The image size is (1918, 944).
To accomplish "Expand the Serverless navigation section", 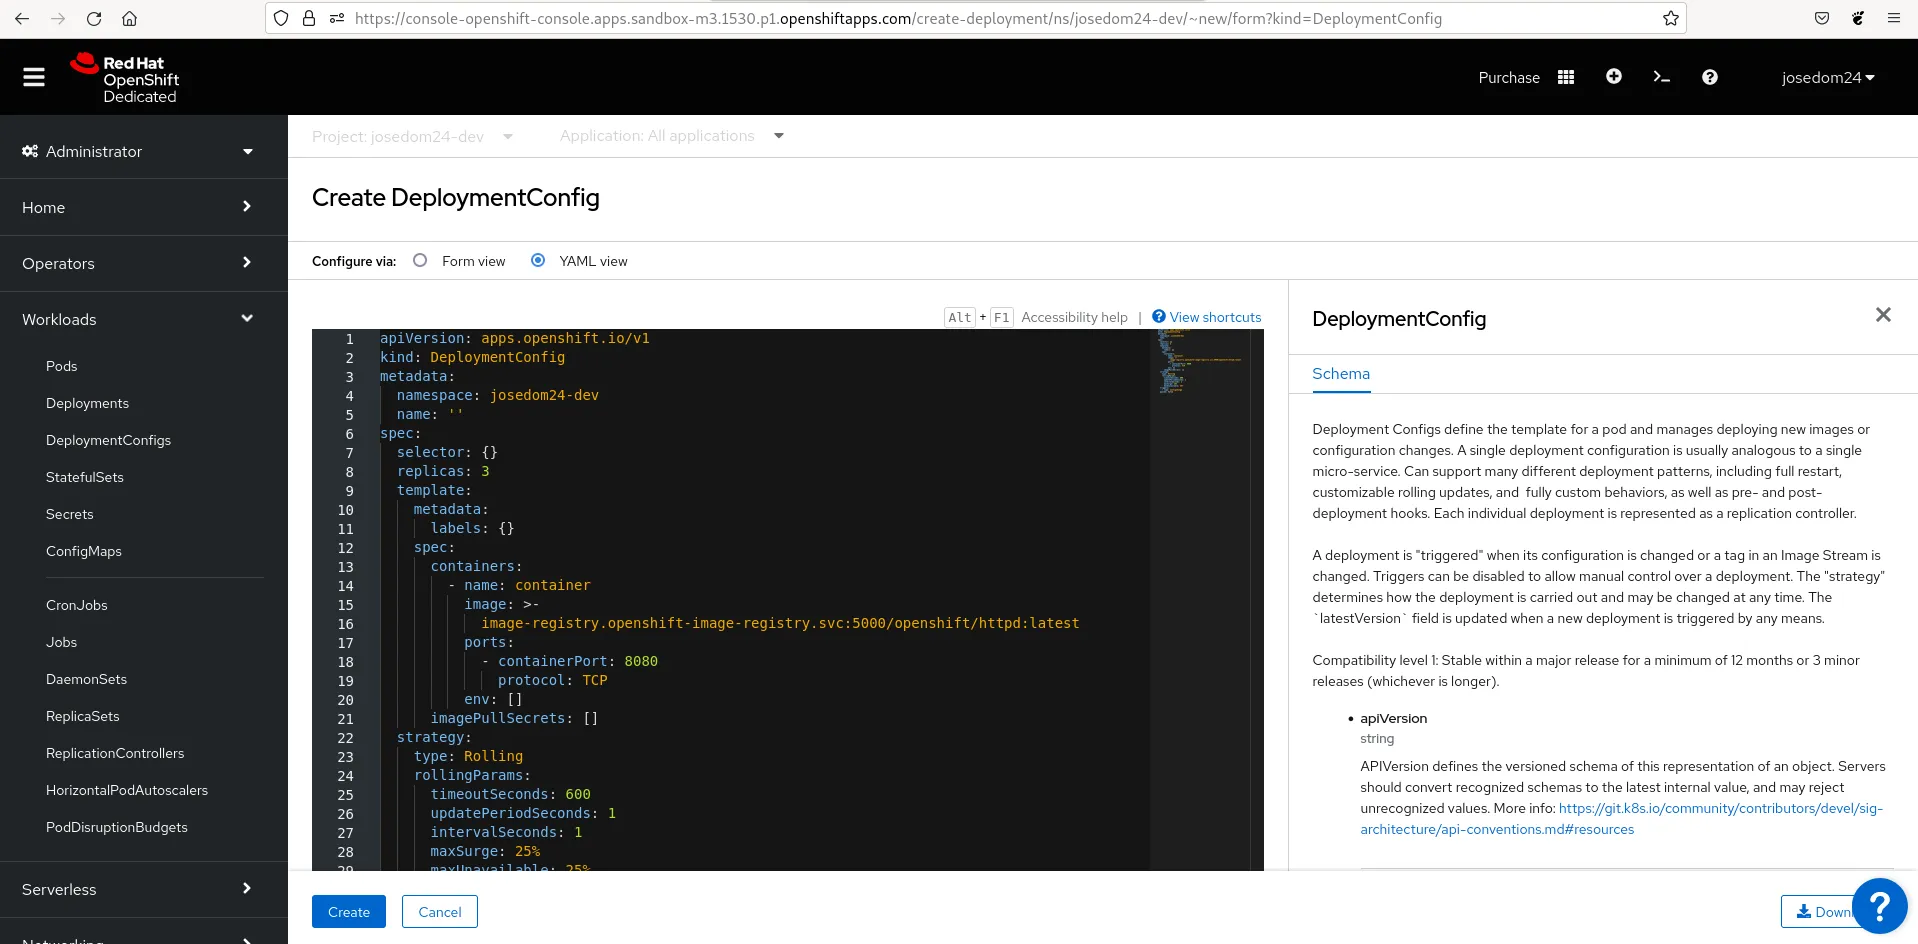I will point(138,889).
